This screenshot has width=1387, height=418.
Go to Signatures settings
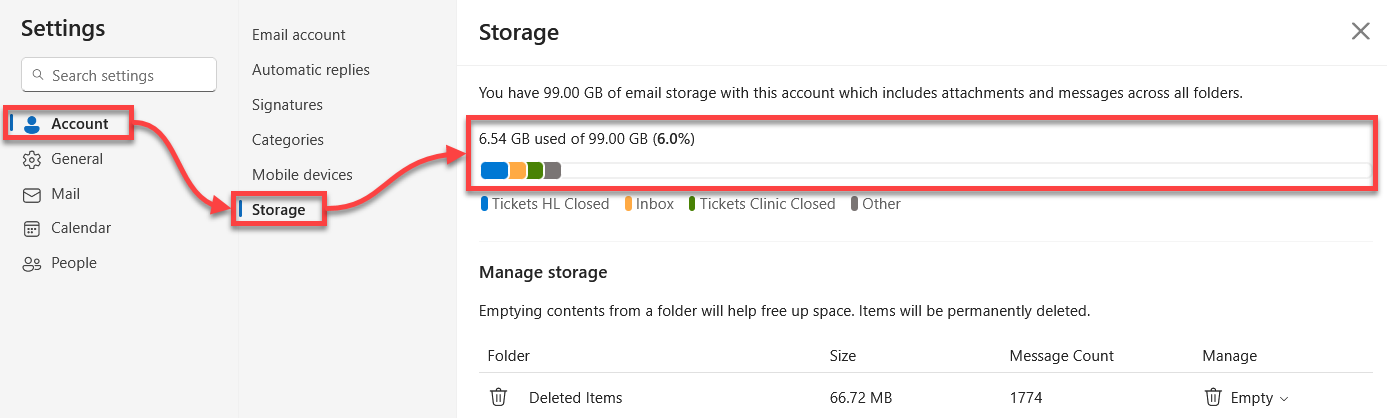287,105
